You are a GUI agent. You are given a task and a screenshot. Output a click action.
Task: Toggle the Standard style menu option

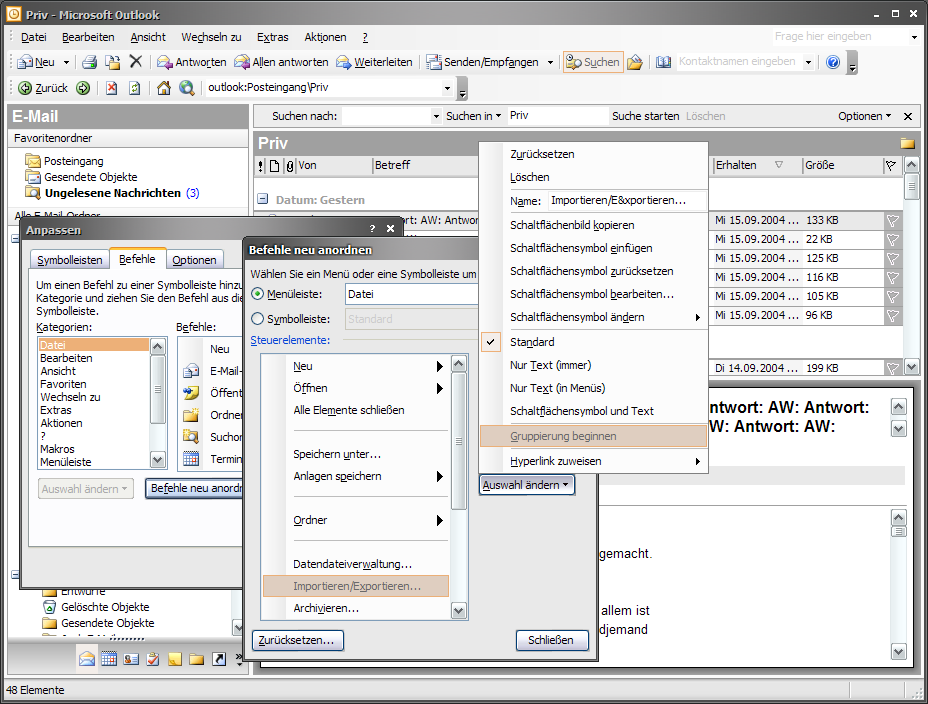point(593,342)
